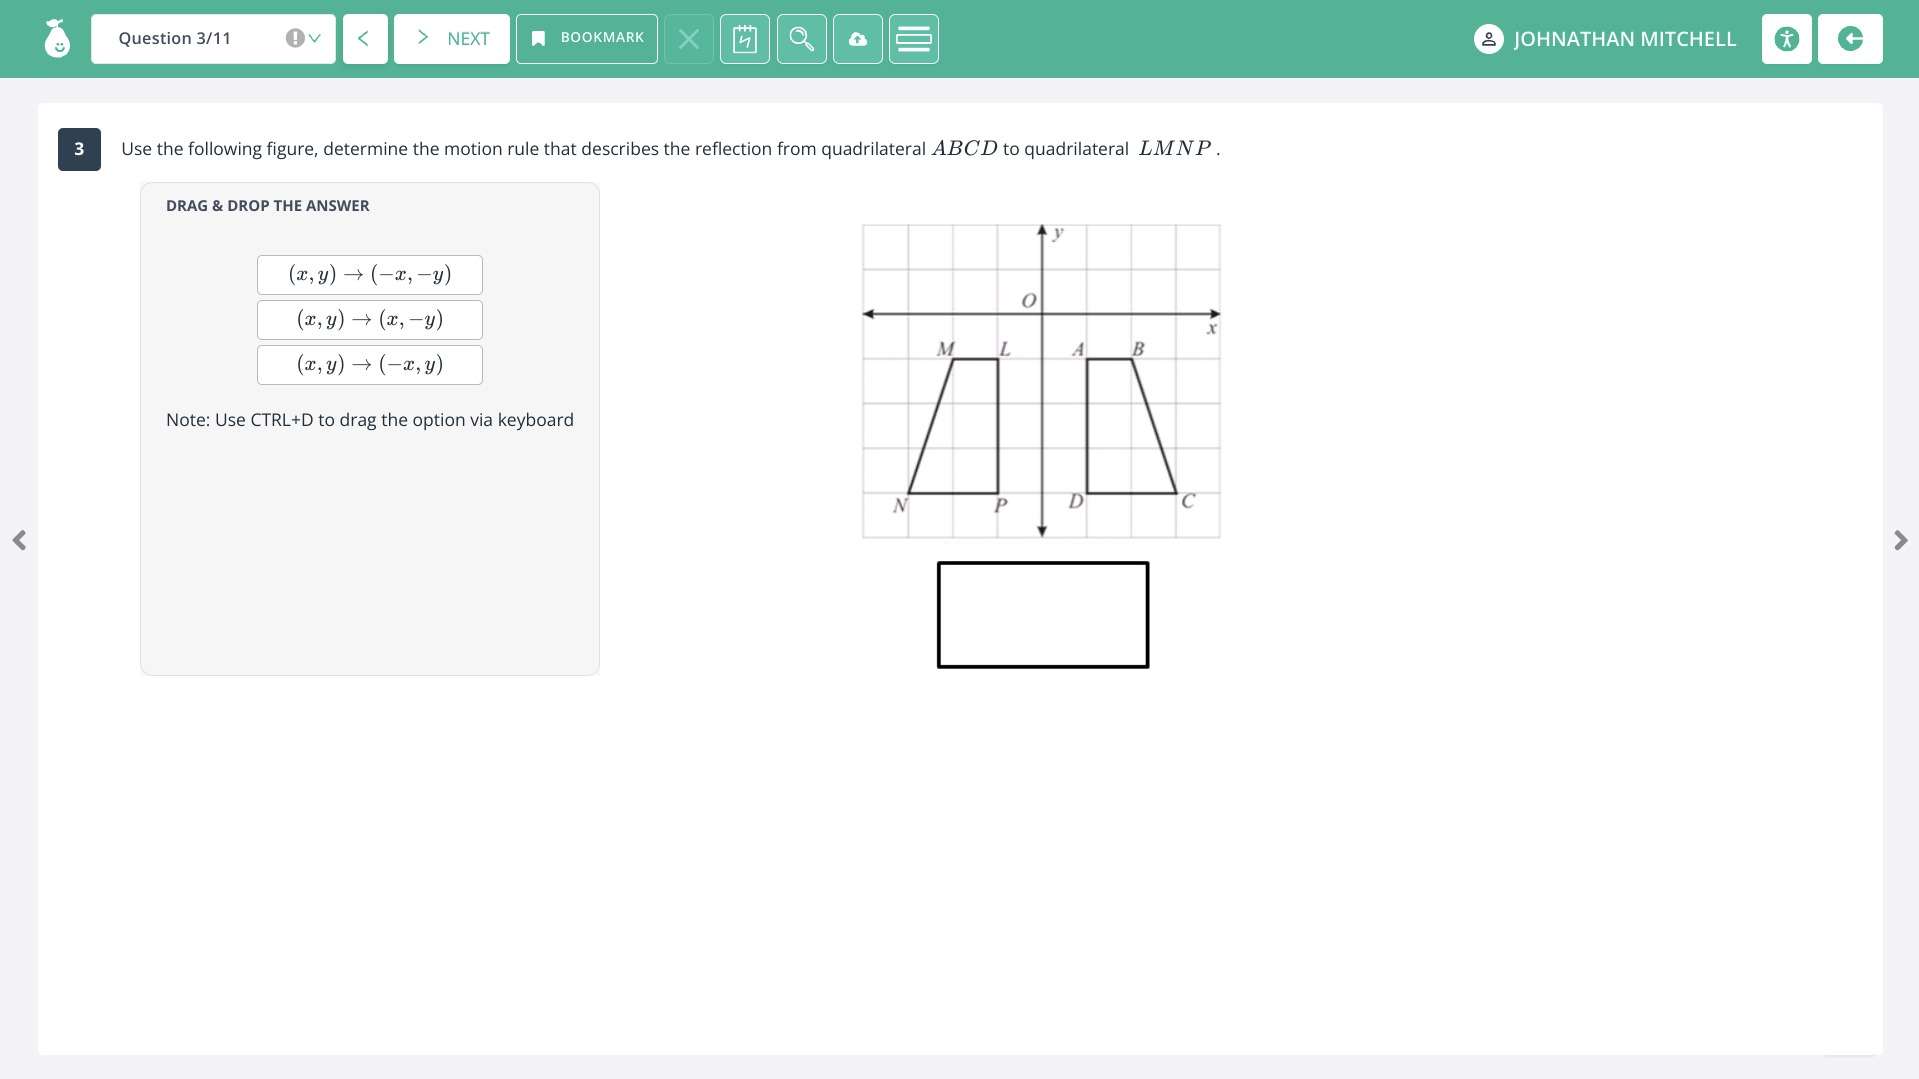Click the cloud upload icon
This screenshot has width=1919, height=1079.
[x=858, y=39]
